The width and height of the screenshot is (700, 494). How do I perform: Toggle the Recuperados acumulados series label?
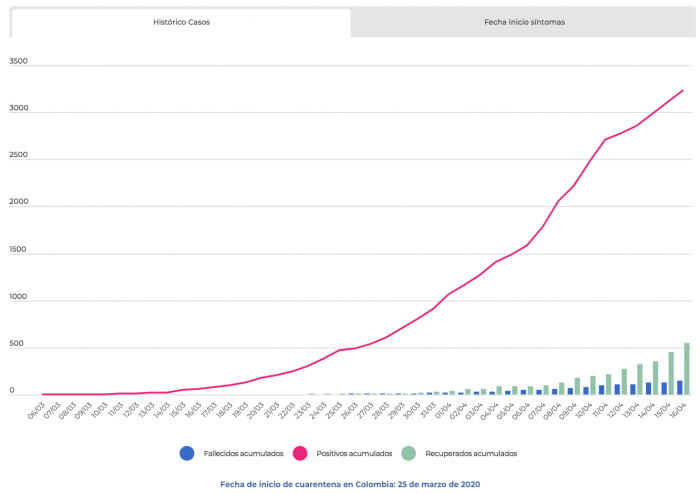click(471, 454)
